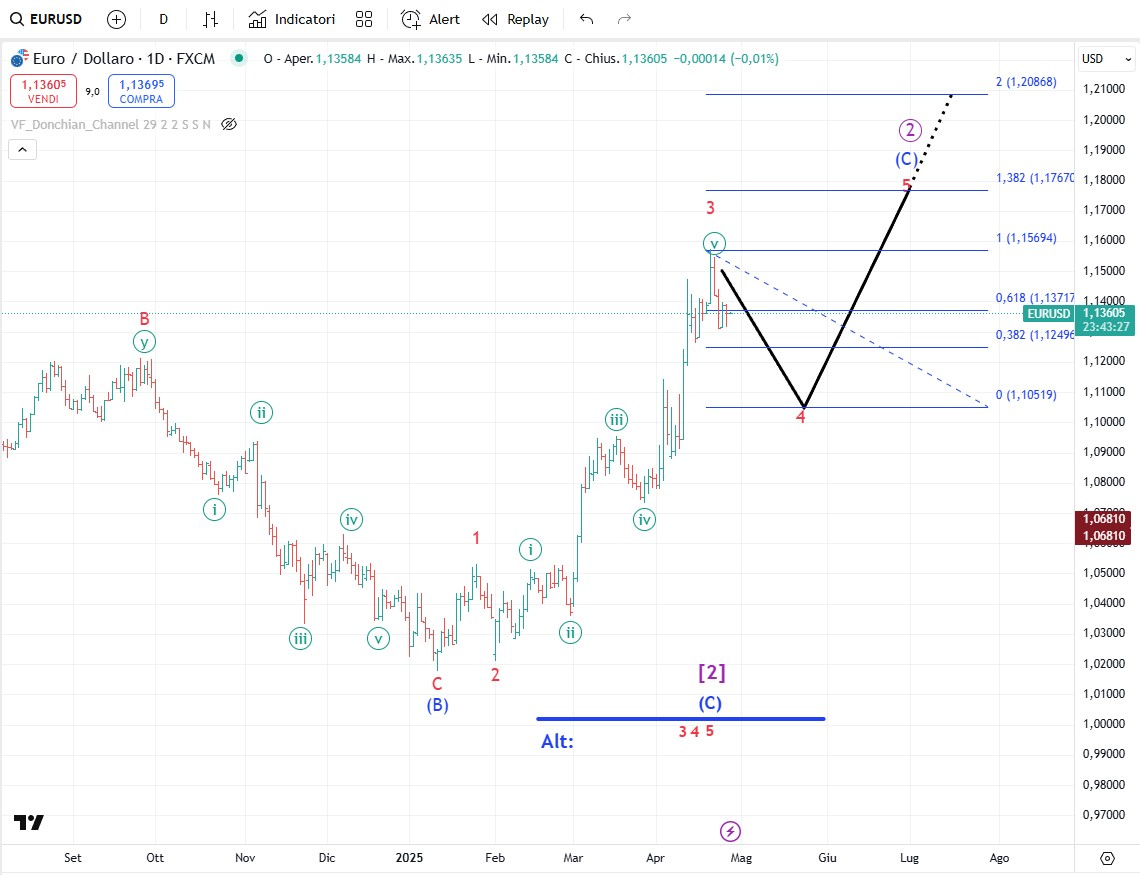Select the Euro / Dollaro symbol title
The image size is (1140, 875).
124,59
